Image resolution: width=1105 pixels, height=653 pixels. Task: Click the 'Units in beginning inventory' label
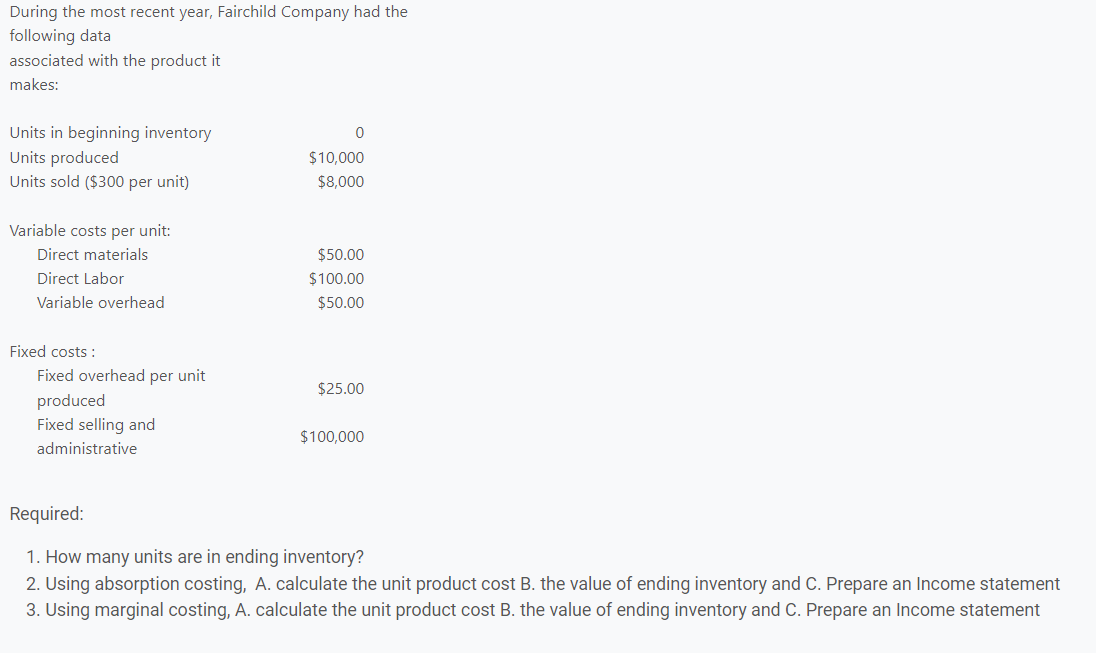coord(110,133)
